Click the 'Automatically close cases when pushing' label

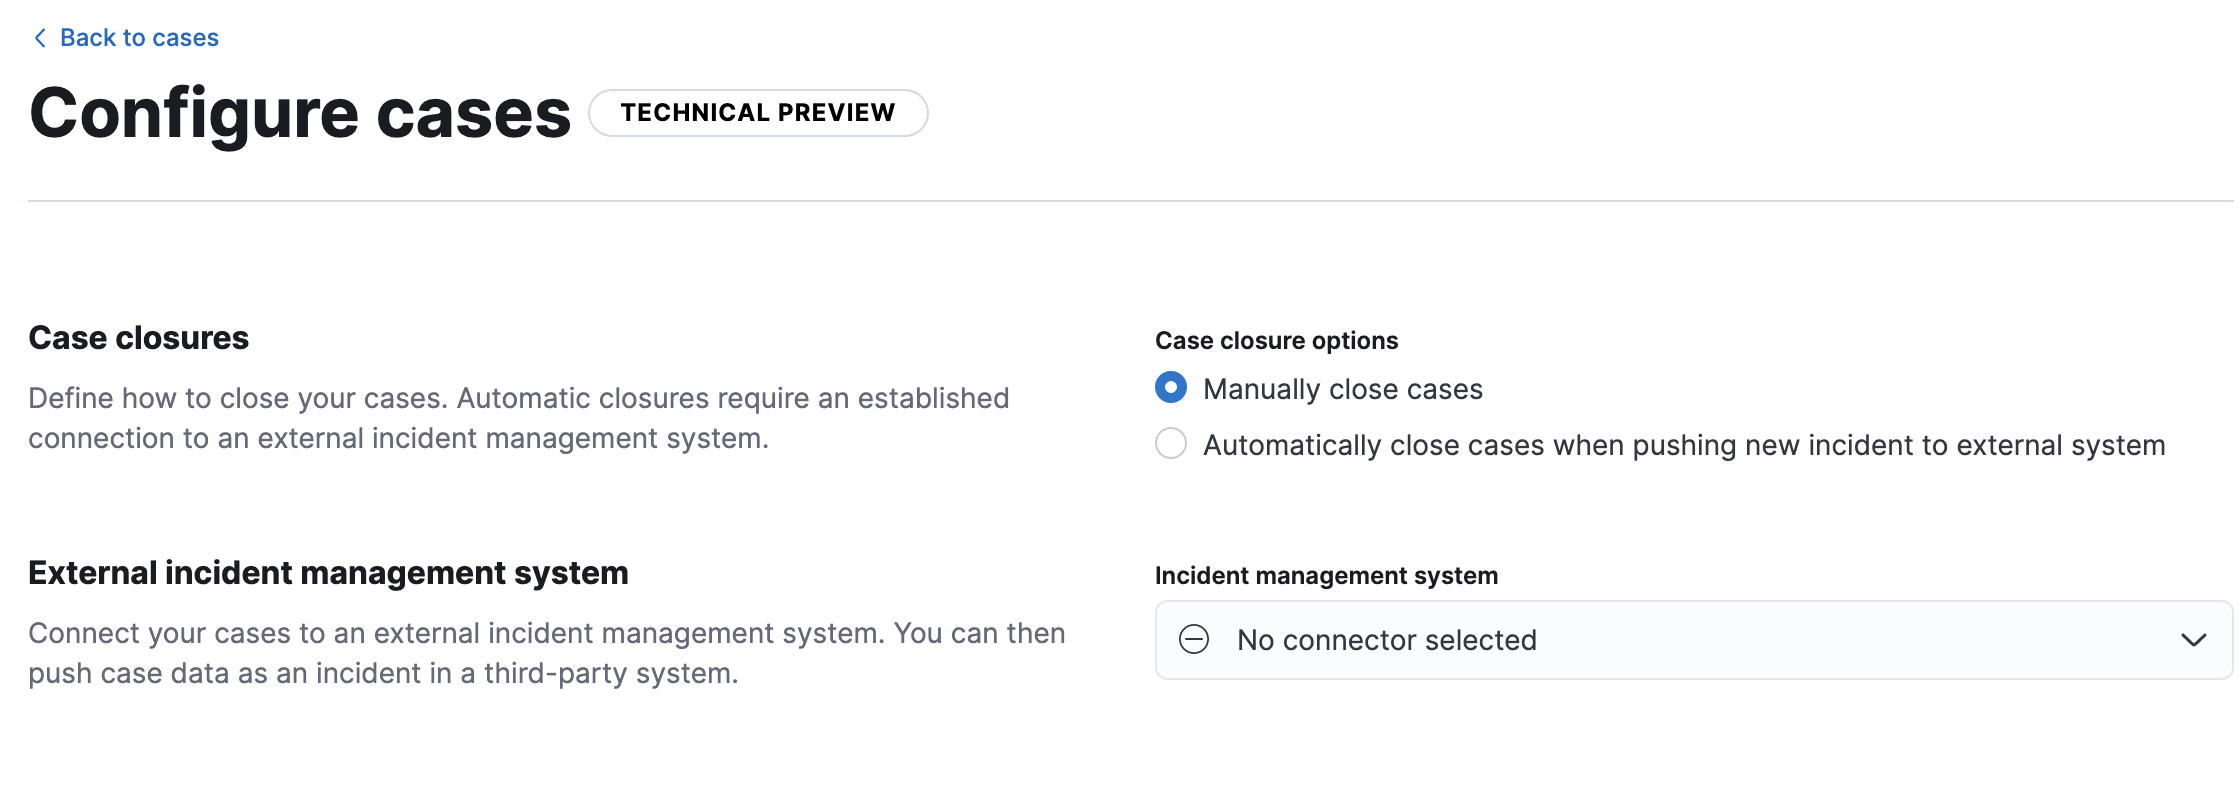[1683, 445]
